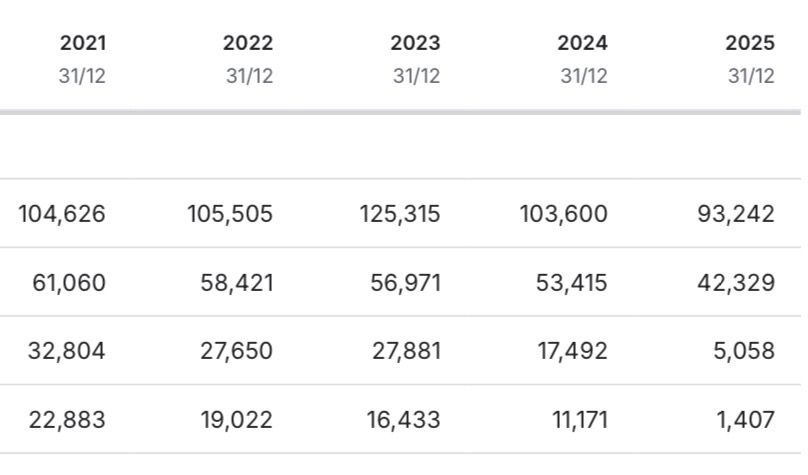Viewport: 808px width, 475px height.
Task: Select the 2024 column header
Action: coord(582,44)
